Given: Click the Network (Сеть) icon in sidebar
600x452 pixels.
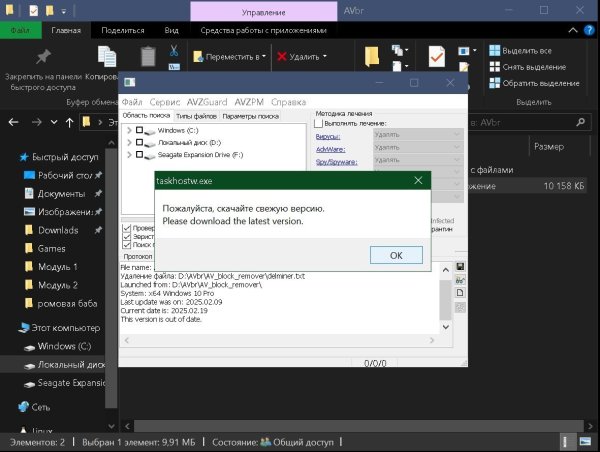Looking at the screenshot, I should pyautogui.click(x=23, y=407).
